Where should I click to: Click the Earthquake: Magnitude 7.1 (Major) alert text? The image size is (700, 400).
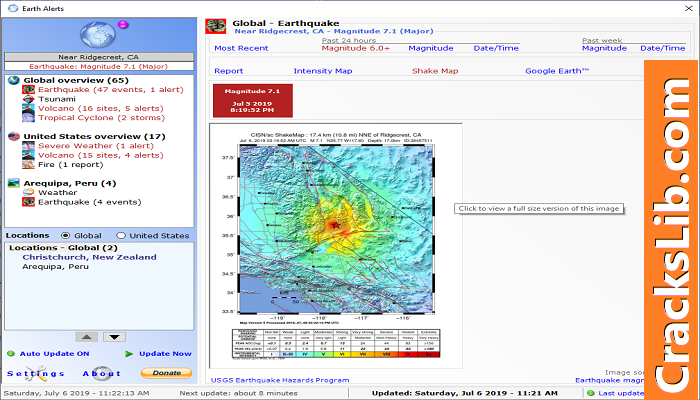99,67
